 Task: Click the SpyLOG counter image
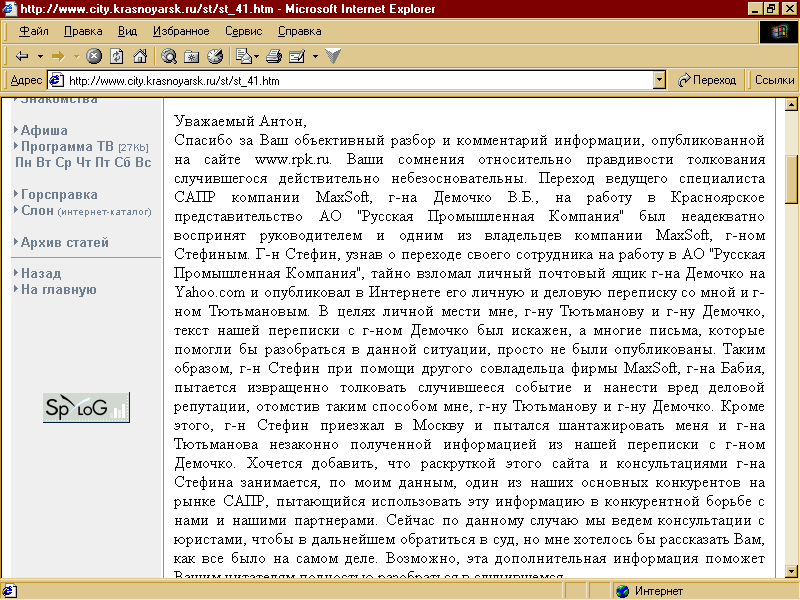point(86,407)
